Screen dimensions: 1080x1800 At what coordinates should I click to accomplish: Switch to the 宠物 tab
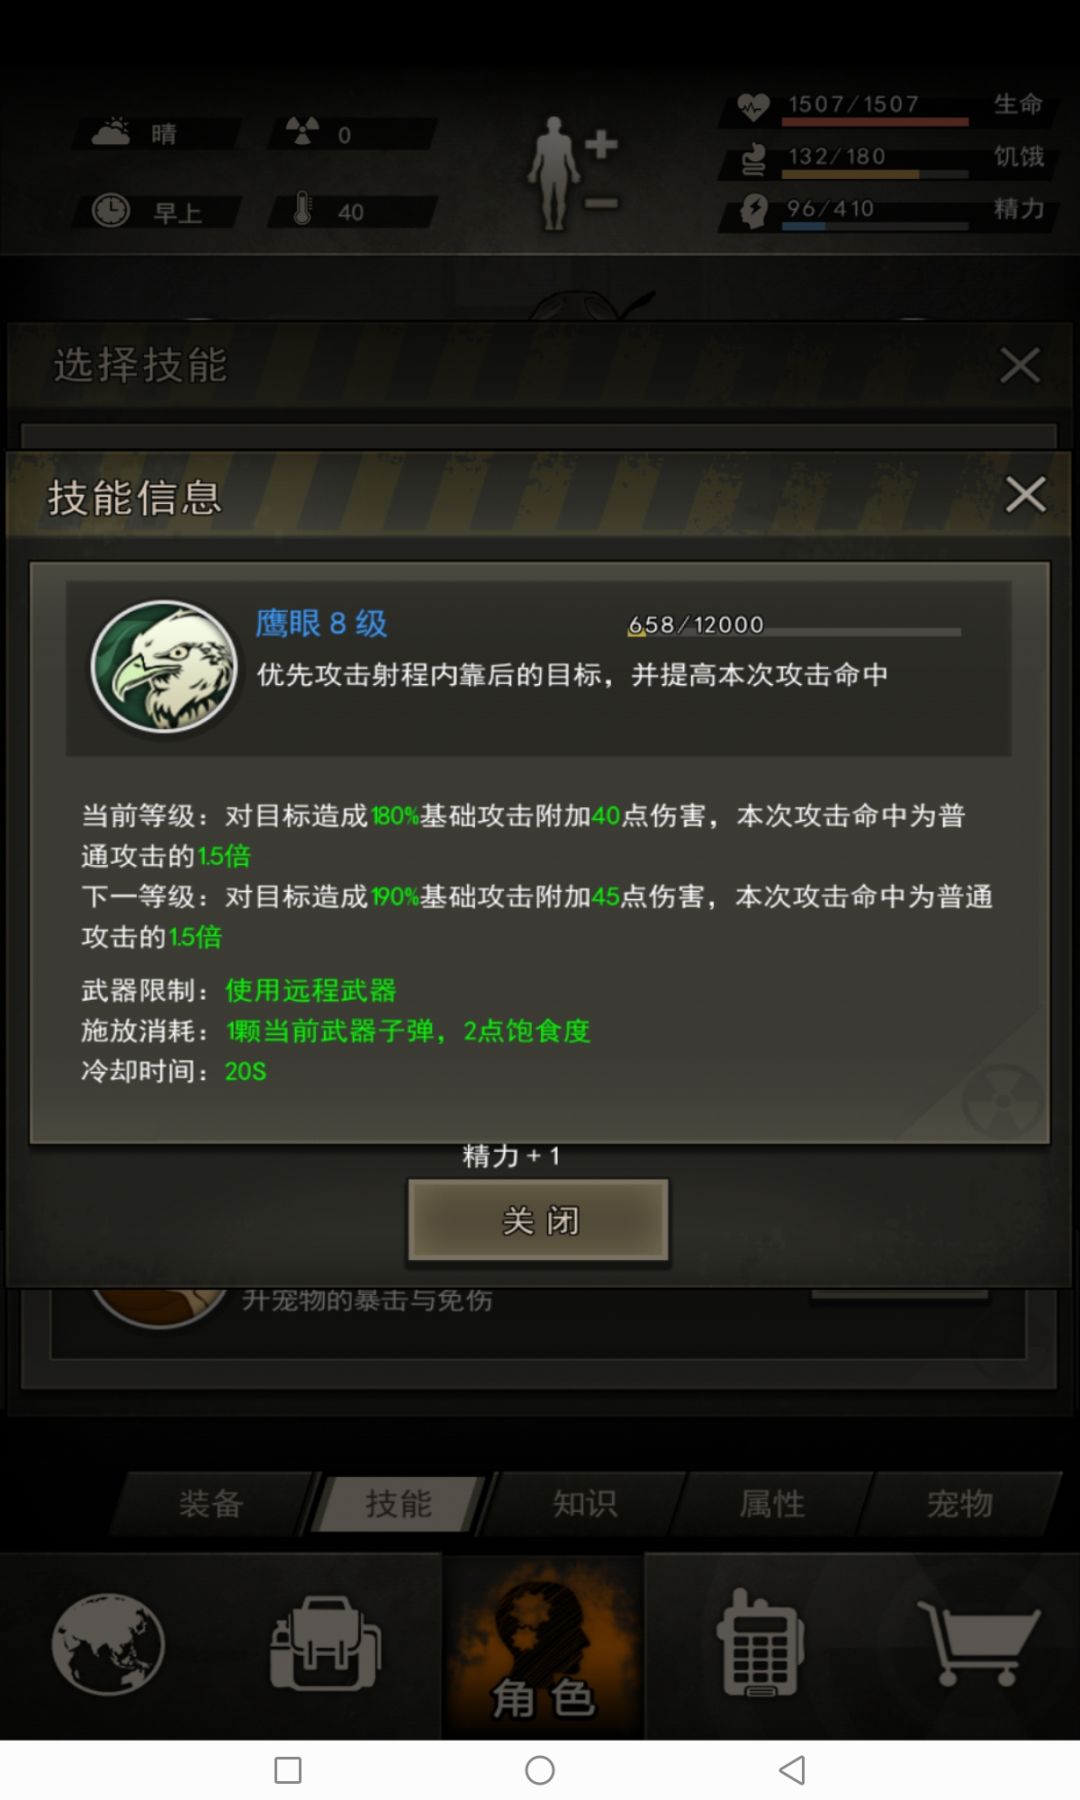[960, 1503]
